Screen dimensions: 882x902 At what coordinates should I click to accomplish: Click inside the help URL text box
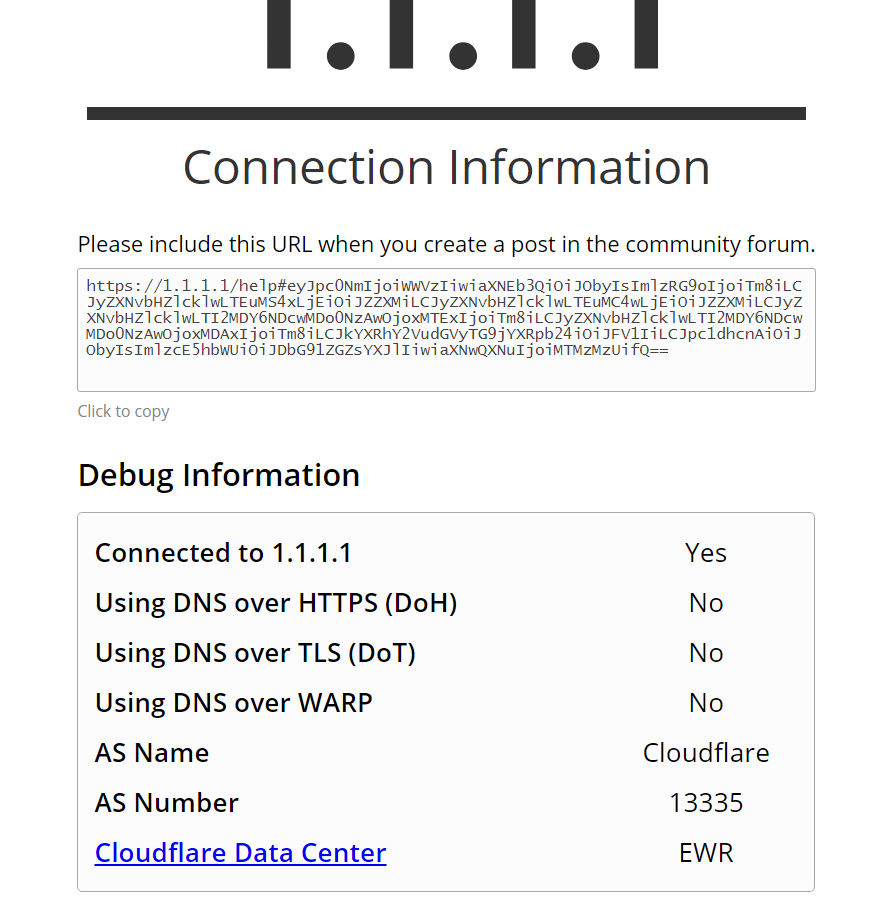[446, 329]
